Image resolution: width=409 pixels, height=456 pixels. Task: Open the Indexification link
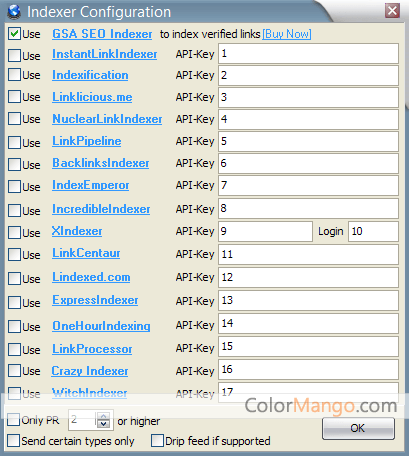point(90,75)
